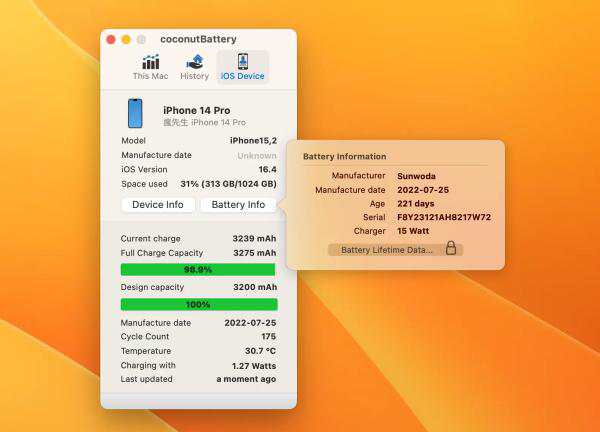Click iOS Version value 16.4
The image size is (600, 432).
click(x=267, y=170)
